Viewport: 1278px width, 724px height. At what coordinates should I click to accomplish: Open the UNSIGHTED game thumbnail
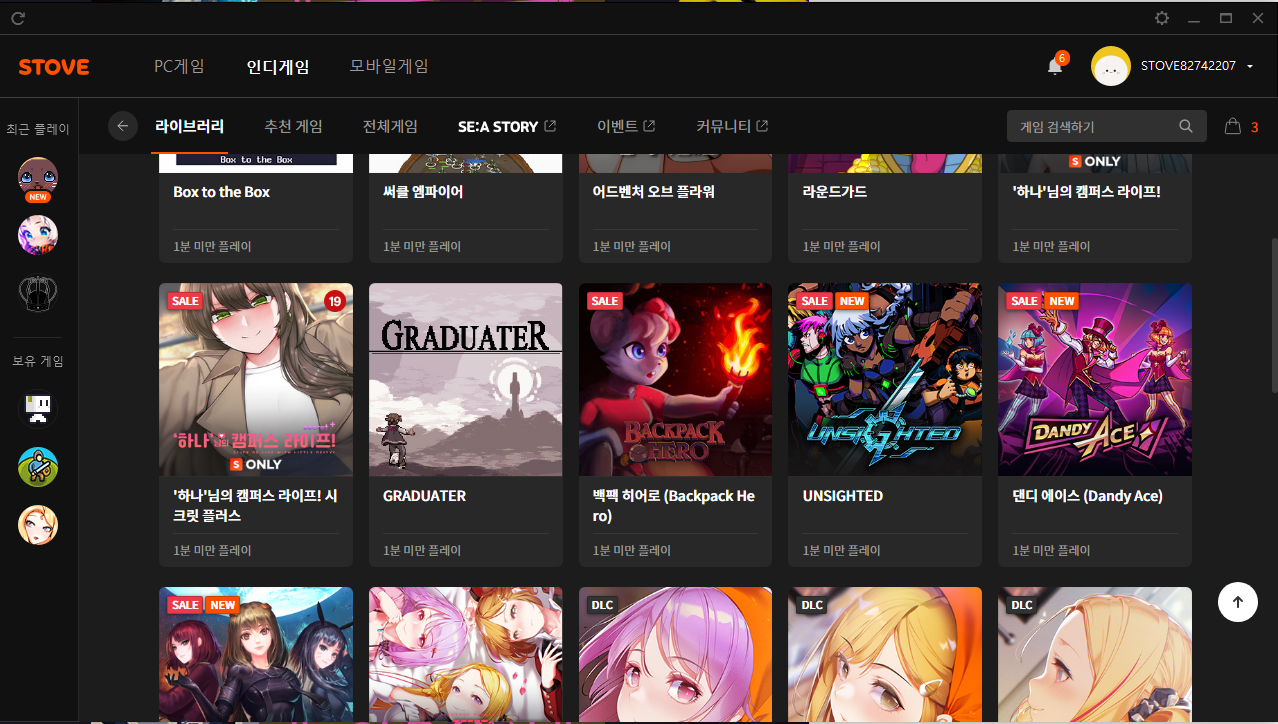click(884, 379)
